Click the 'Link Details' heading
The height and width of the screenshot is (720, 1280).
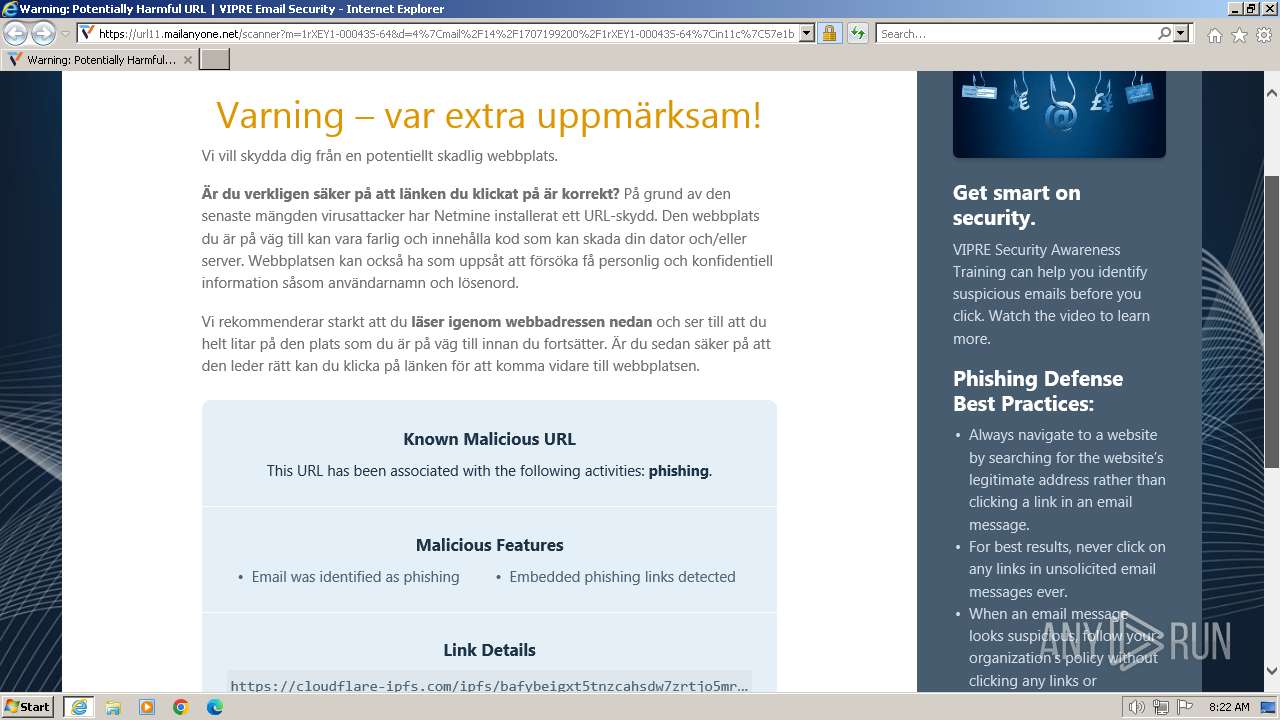pos(489,650)
